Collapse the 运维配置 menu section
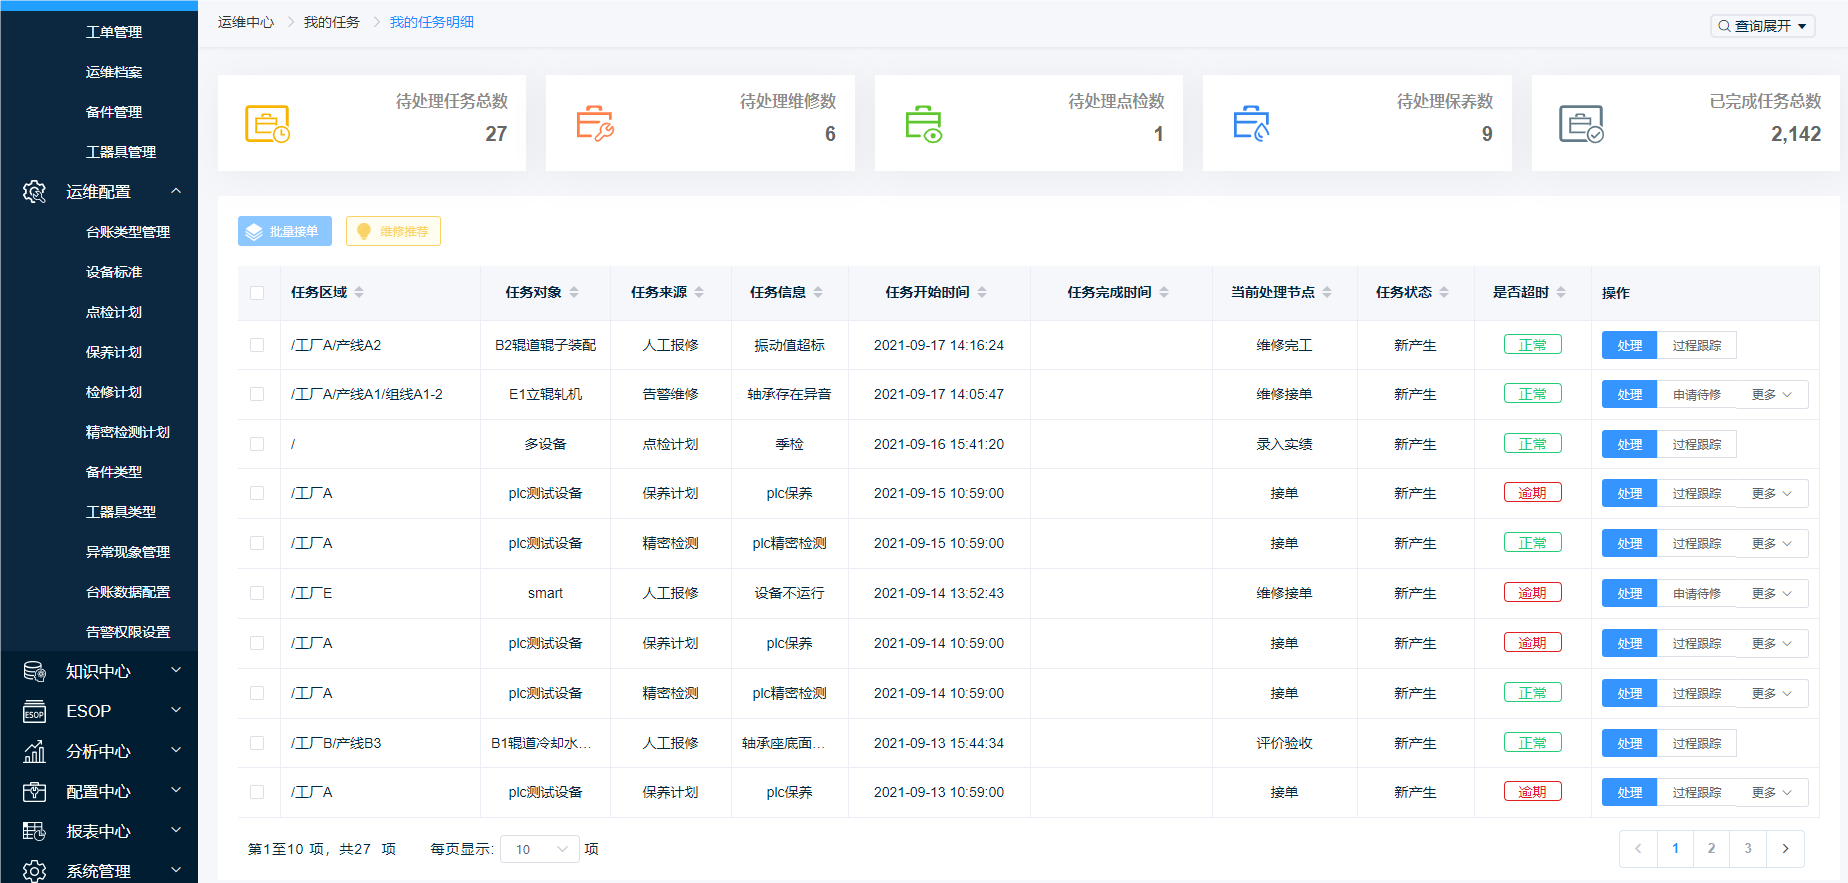This screenshot has height=883, width=1848. [176, 191]
